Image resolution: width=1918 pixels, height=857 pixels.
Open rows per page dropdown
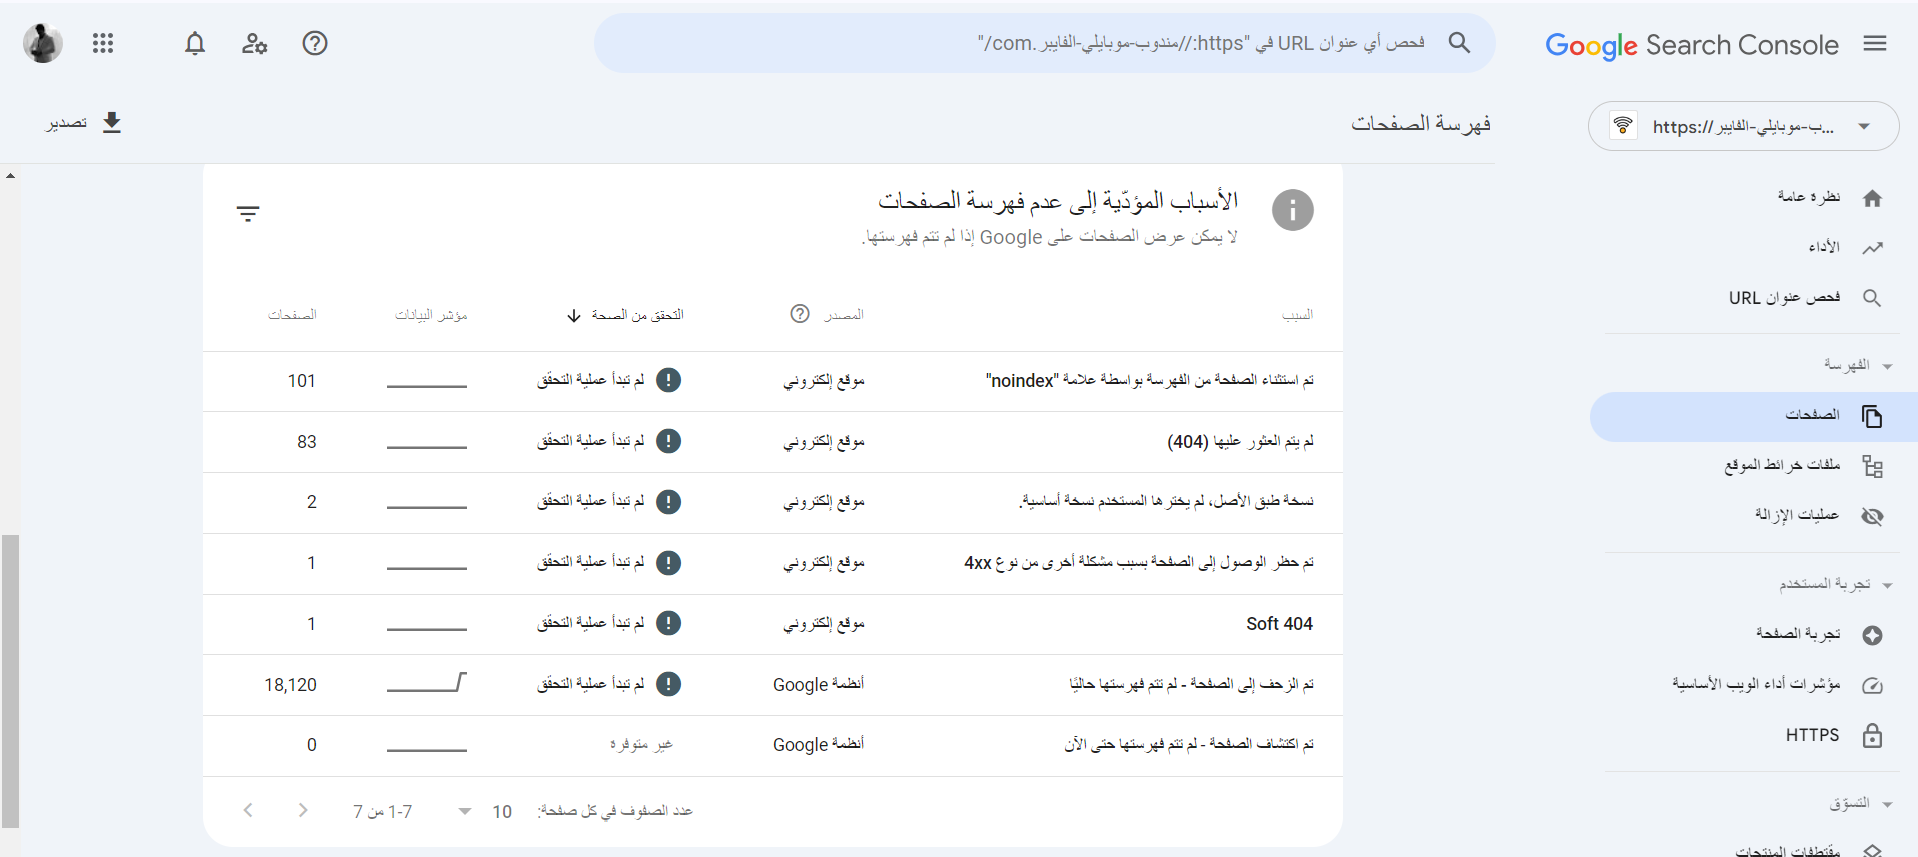[x=481, y=811]
